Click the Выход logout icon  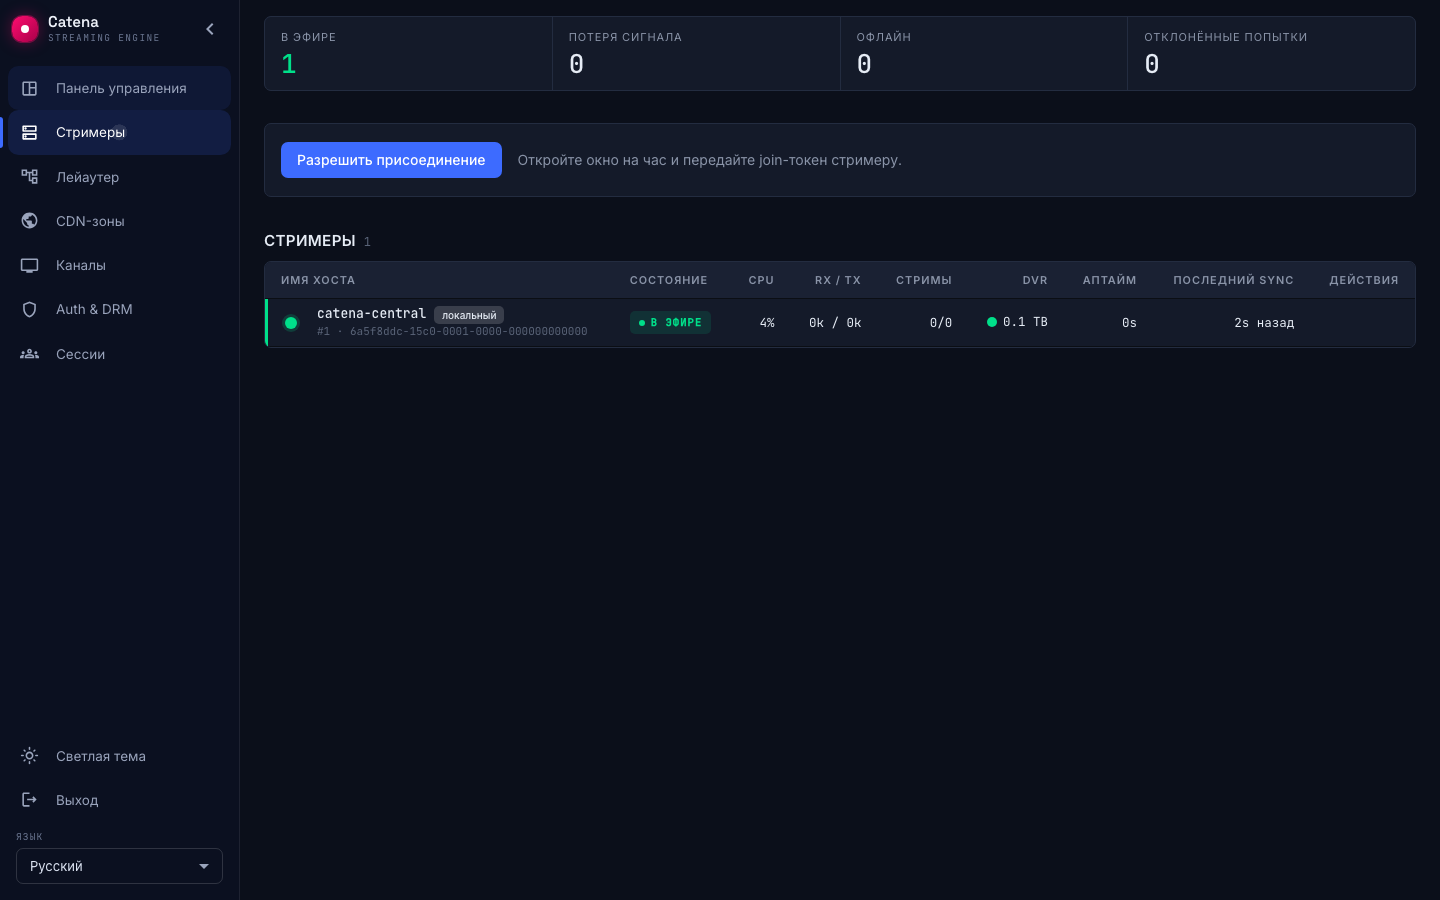pos(30,800)
